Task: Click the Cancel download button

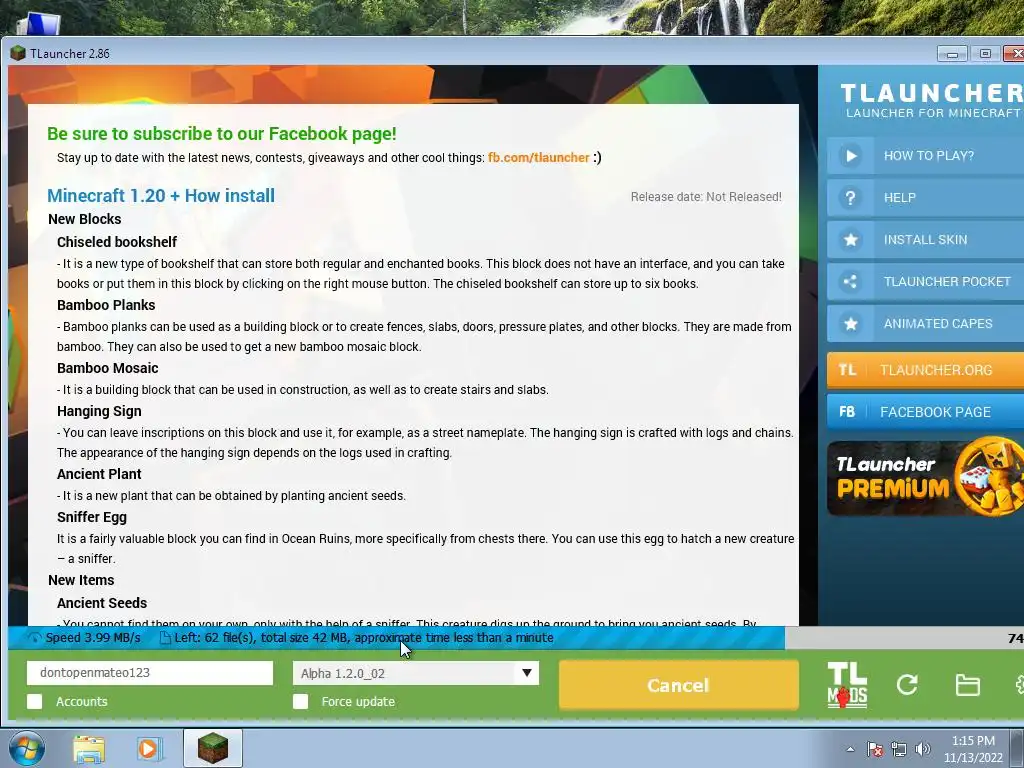Action: tap(679, 685)
